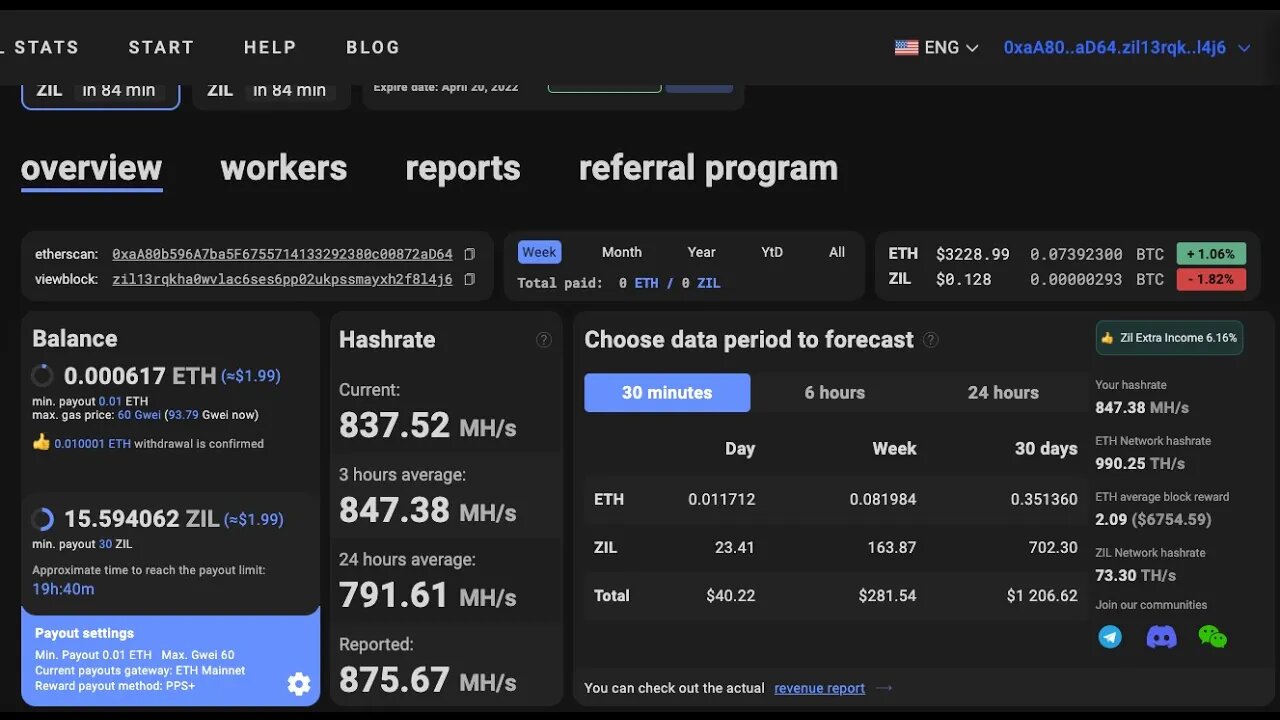Click the min. payout 30 ZIL value
1280x720 pixels.
click(x=105, y=544)
